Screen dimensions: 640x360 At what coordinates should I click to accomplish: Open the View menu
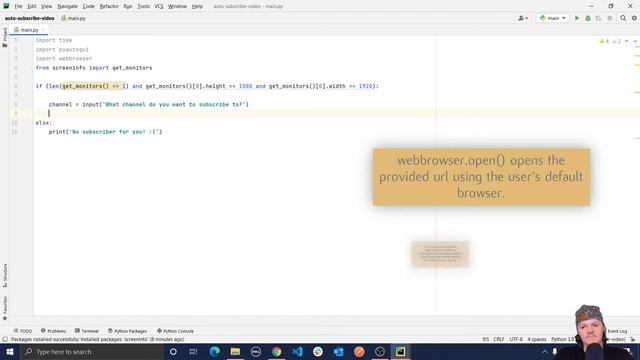[47, 7]
